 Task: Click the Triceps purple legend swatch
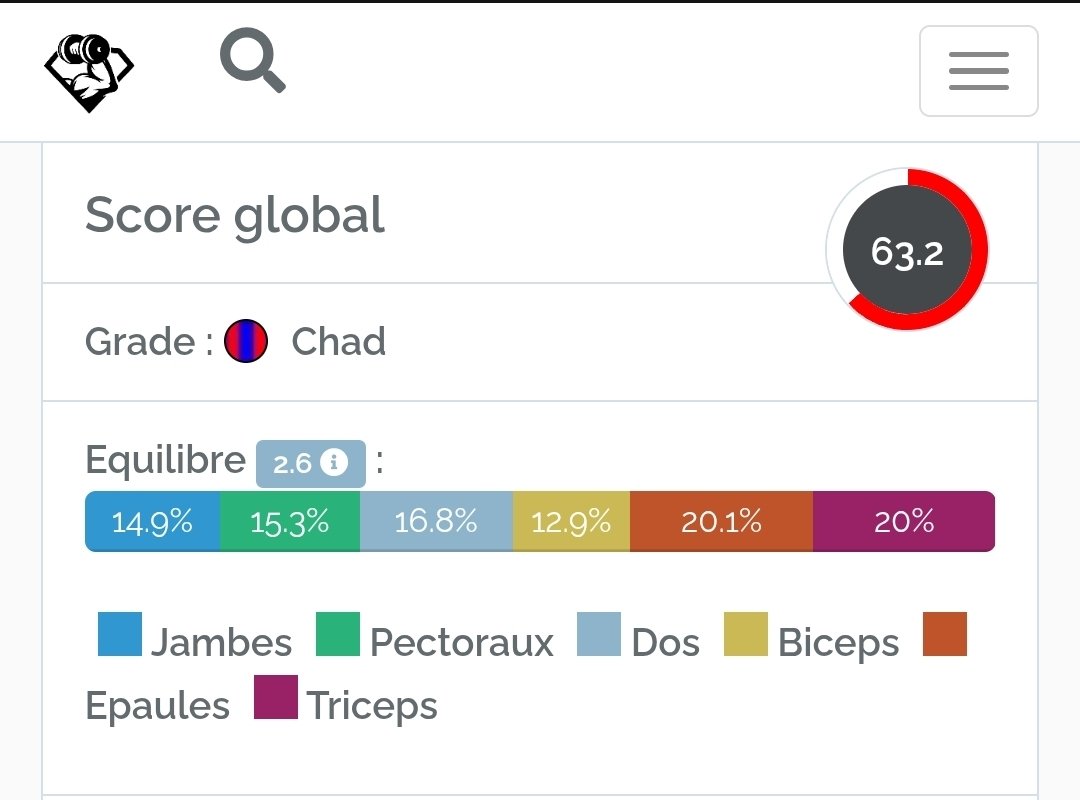276,697
